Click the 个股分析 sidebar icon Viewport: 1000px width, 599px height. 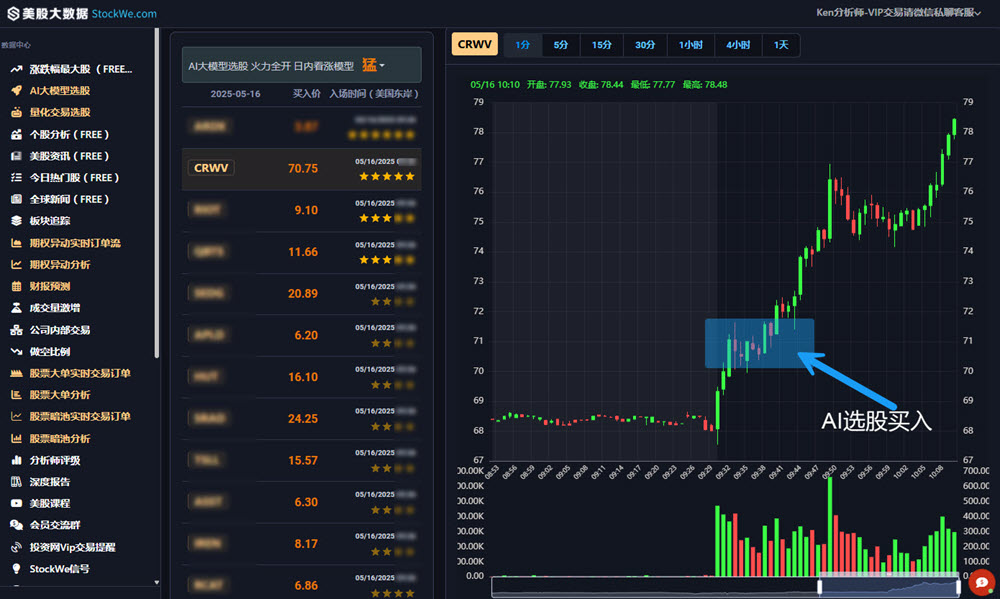coord(16,135)
